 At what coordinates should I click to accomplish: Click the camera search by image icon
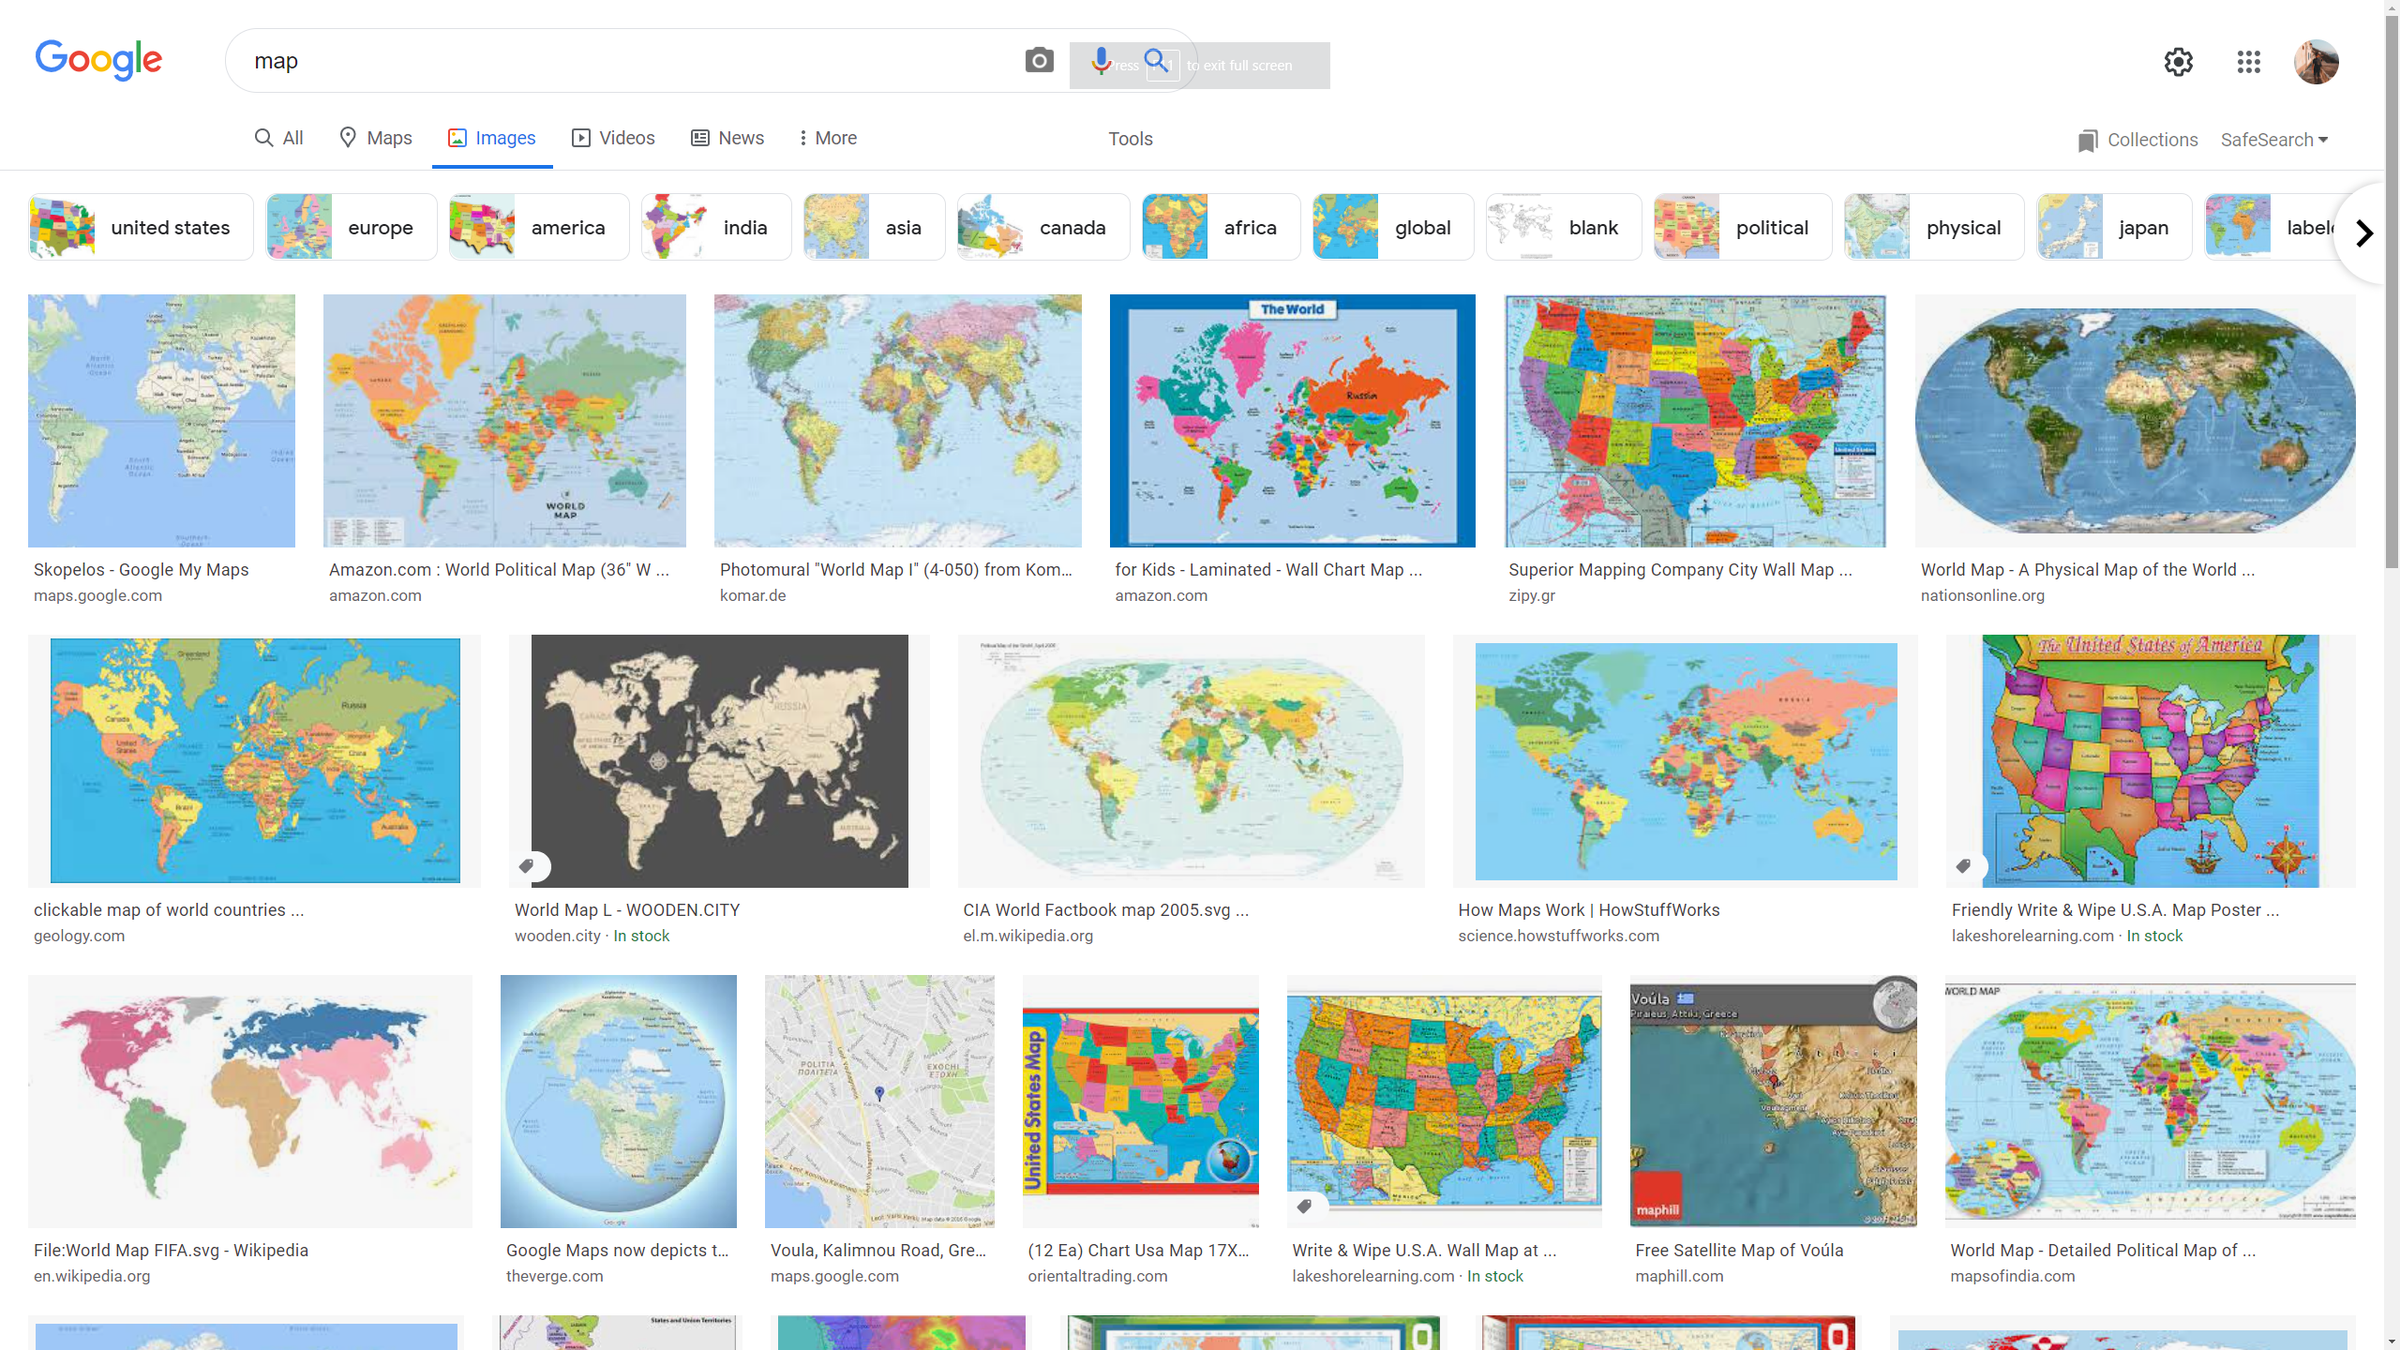coord(1039,61)
